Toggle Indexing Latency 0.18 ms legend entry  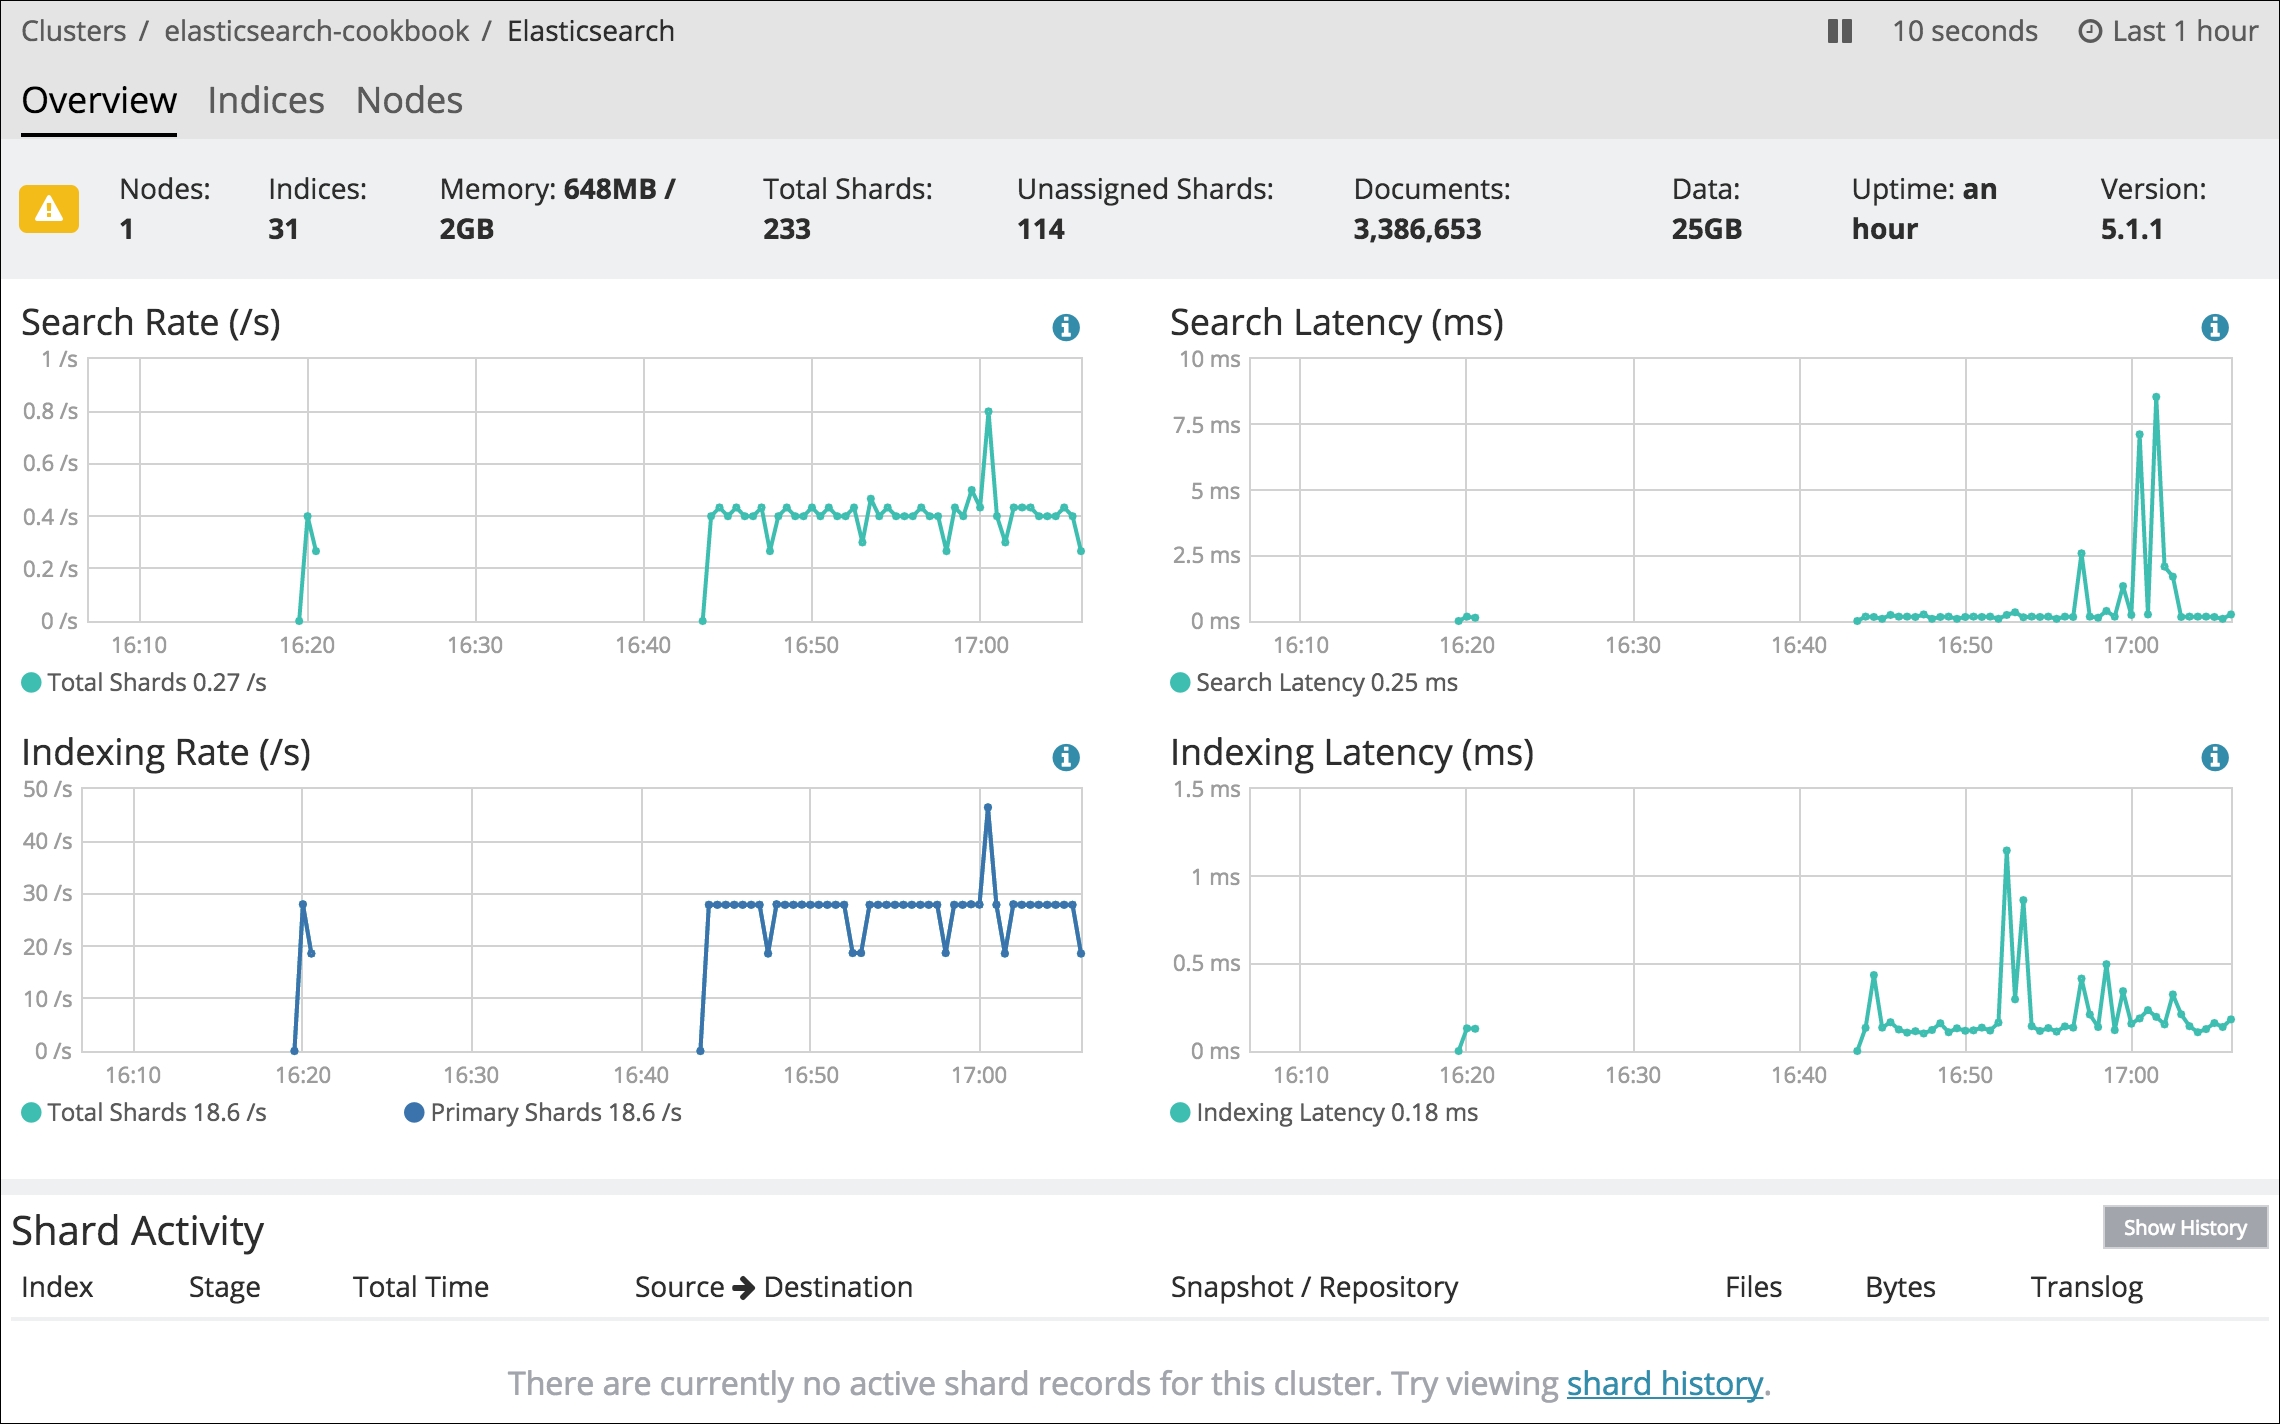tap(1324, 1112)
